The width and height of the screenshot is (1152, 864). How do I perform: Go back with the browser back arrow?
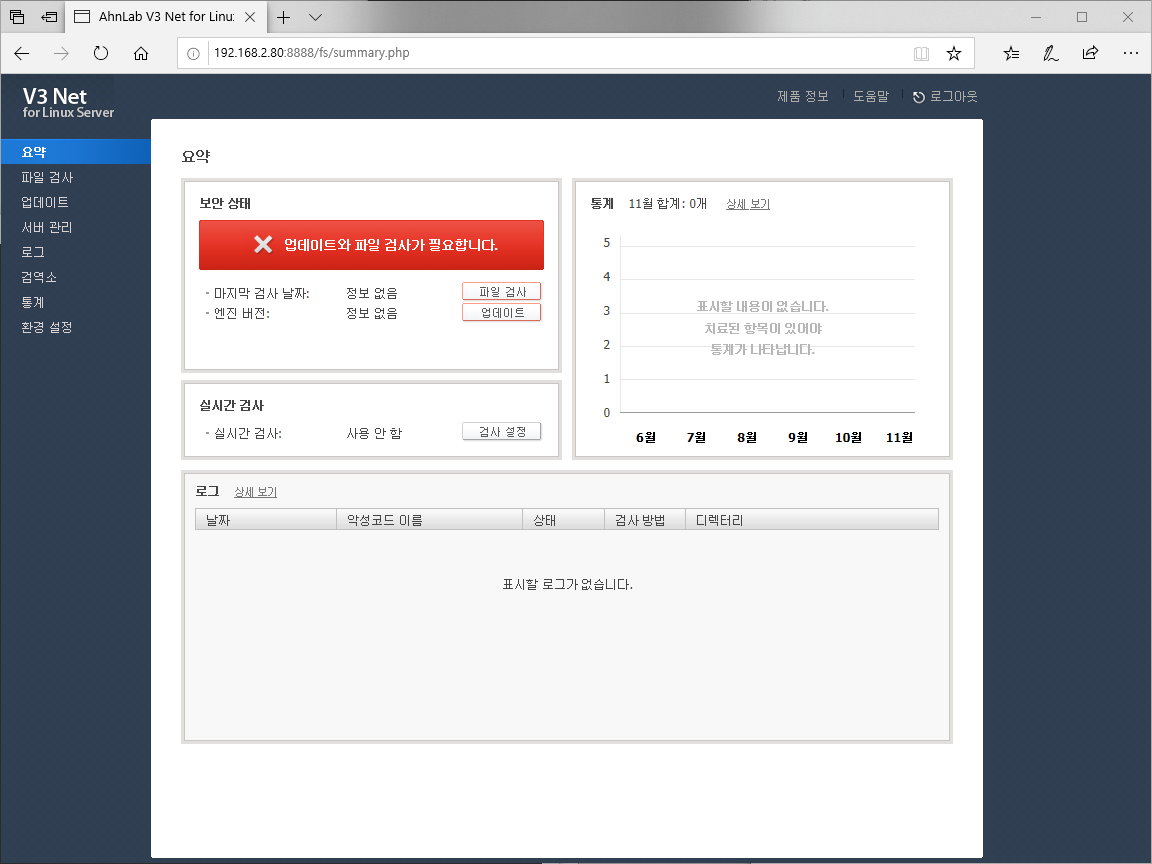pos(22,53)
